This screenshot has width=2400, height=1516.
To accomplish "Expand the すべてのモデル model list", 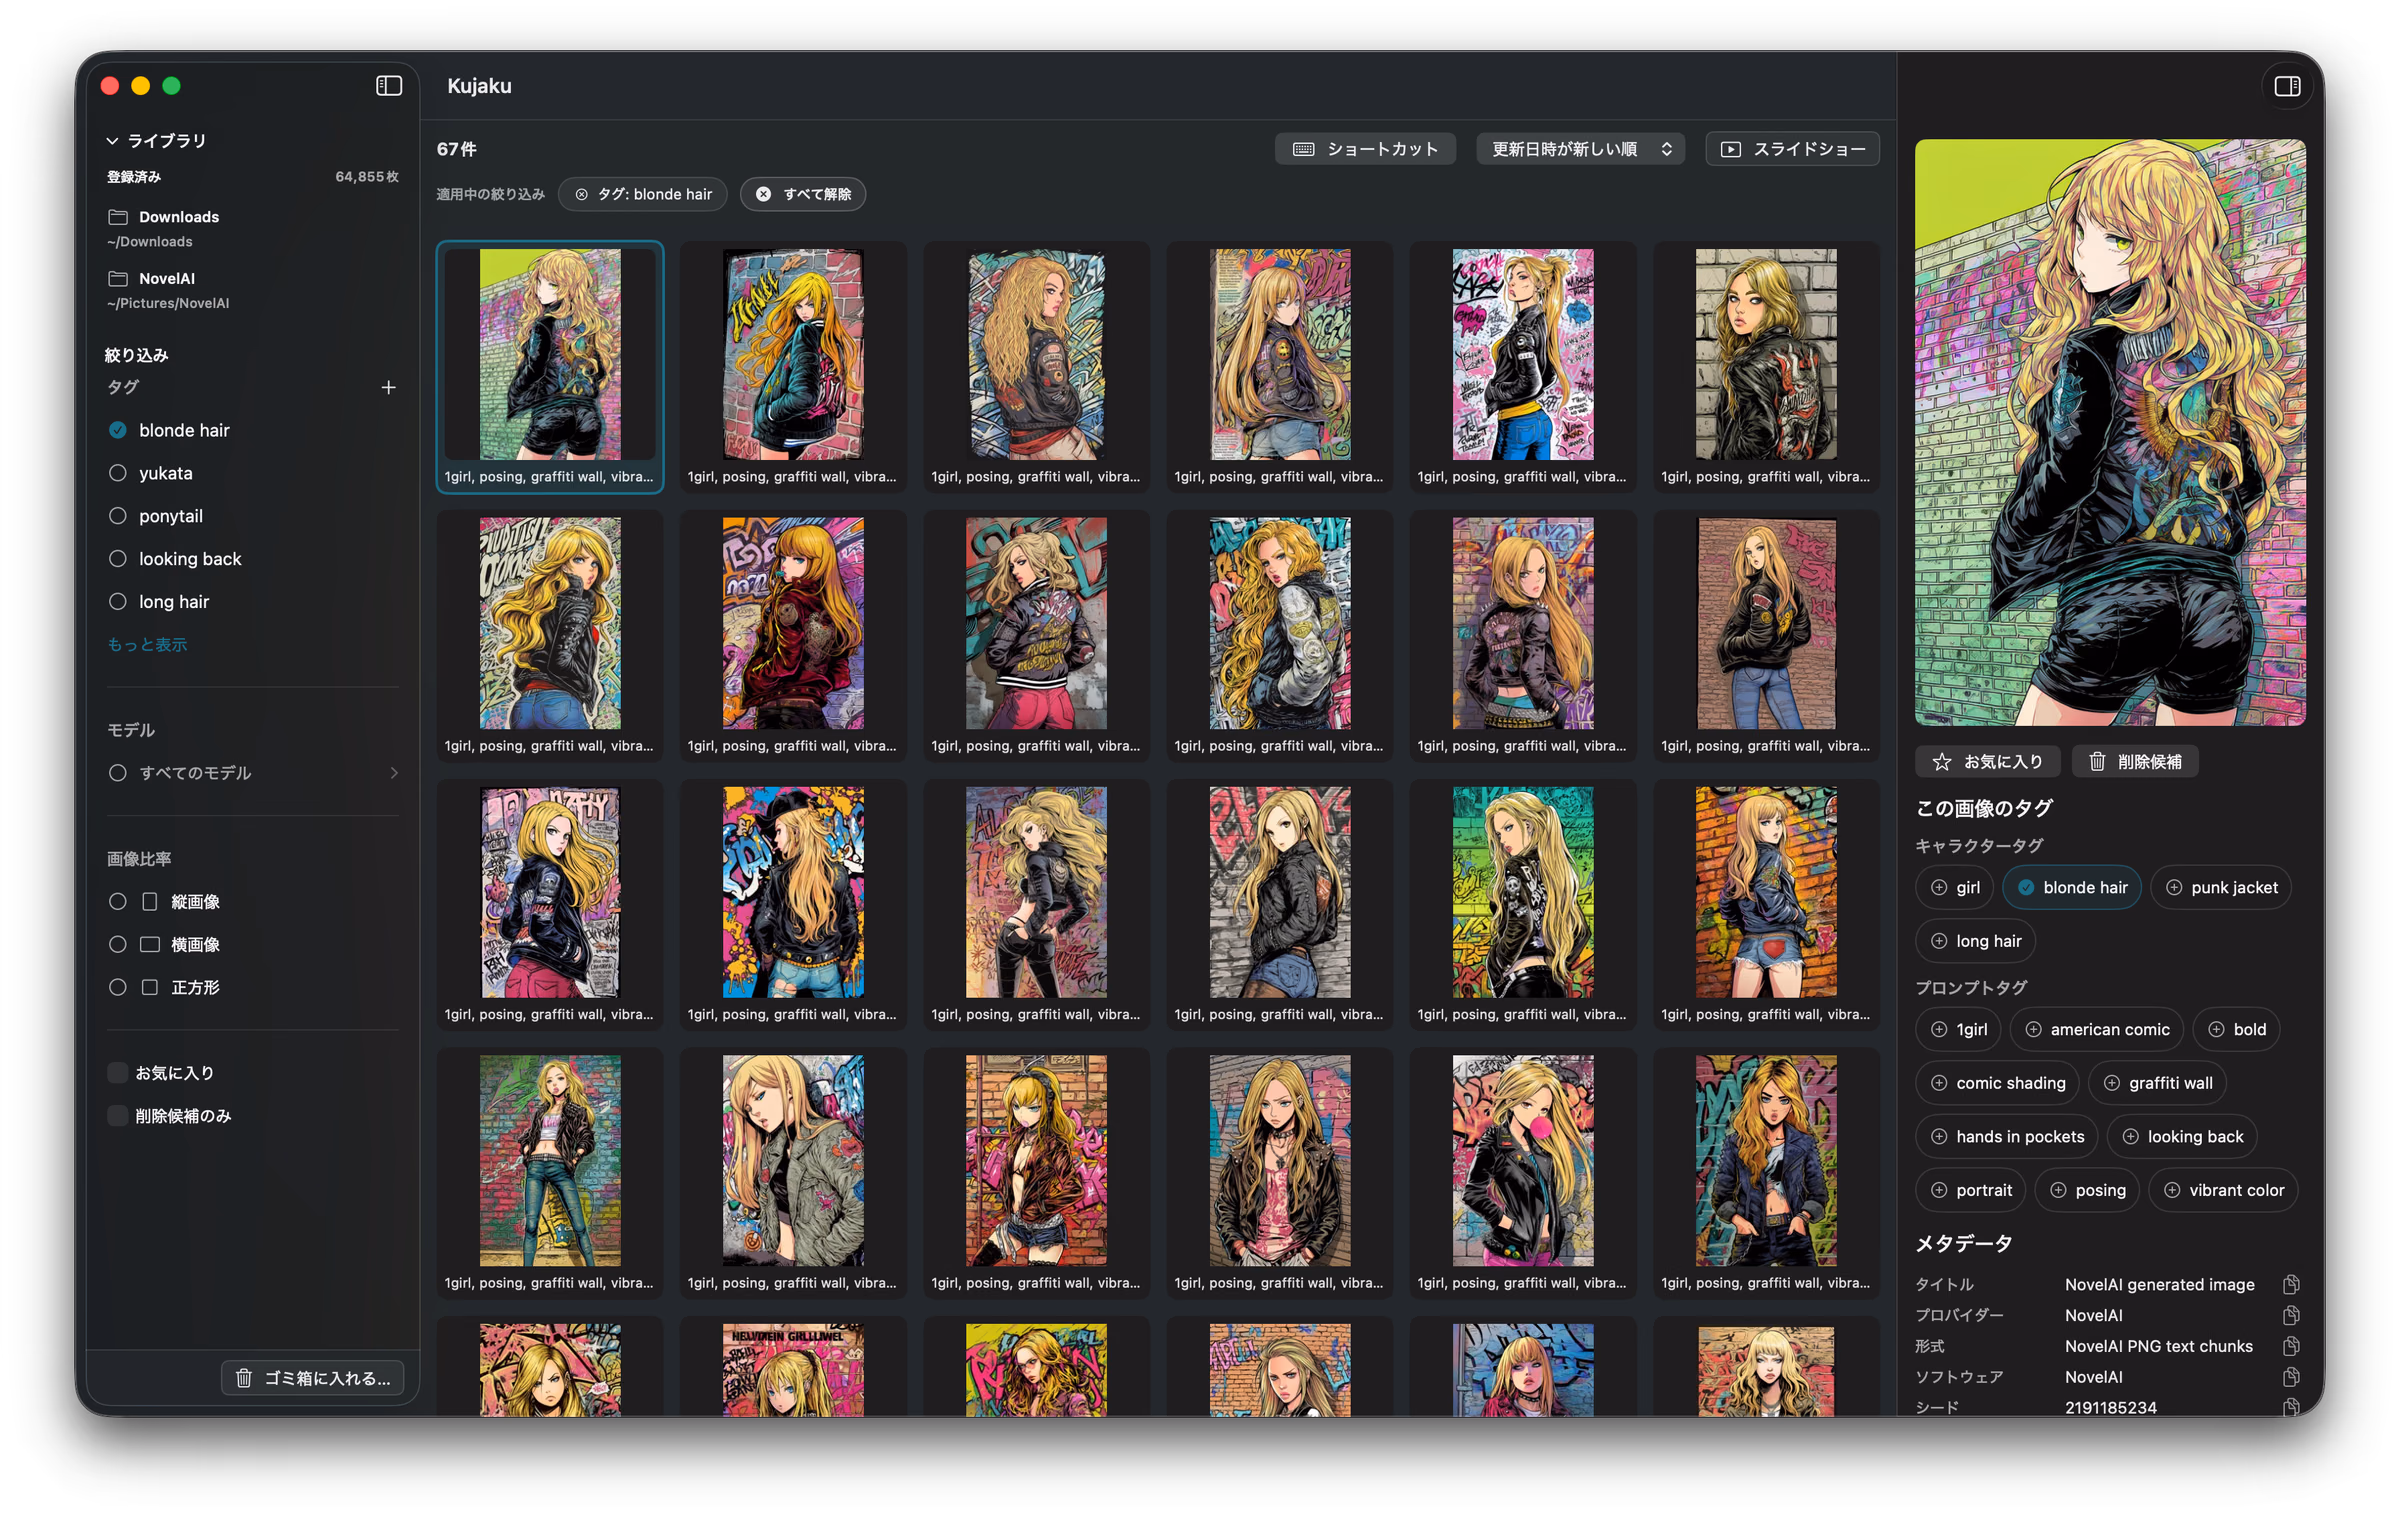I will coord(253,773).
